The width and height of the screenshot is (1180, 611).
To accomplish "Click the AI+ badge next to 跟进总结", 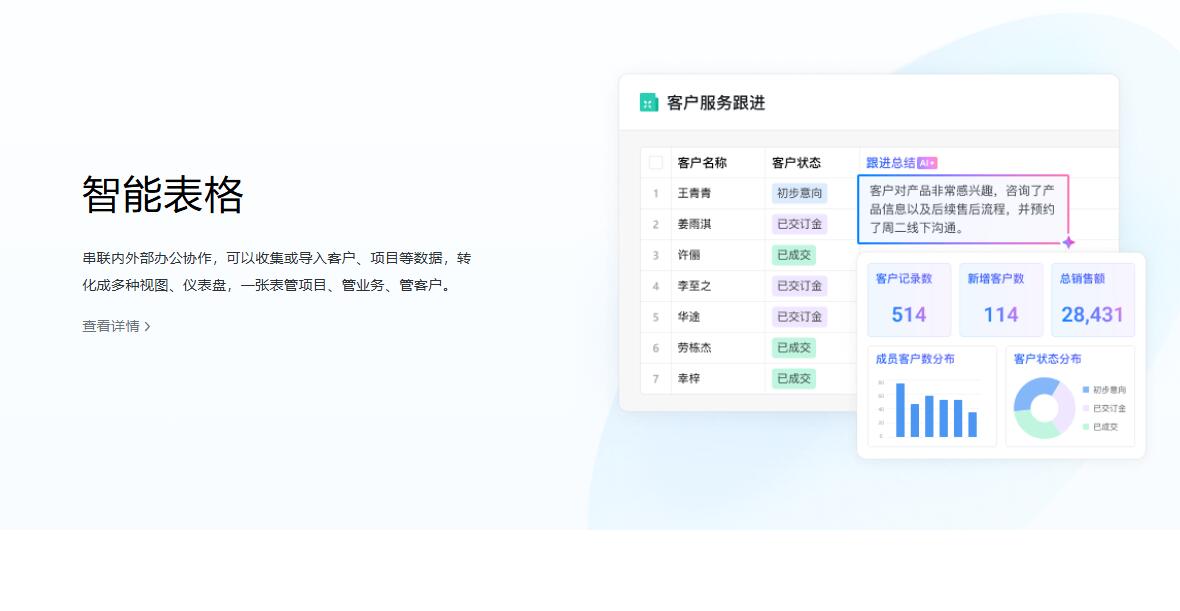I will click(x=927, y=161).
